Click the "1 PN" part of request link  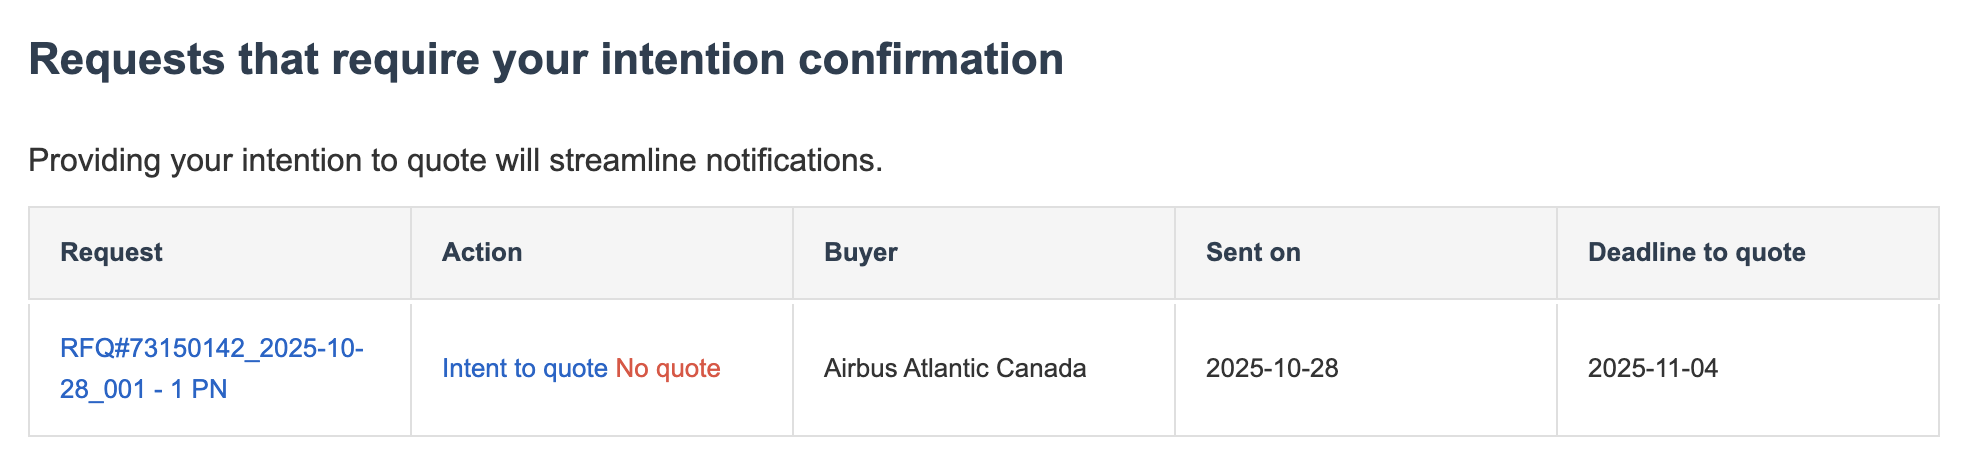coord(198,389)
